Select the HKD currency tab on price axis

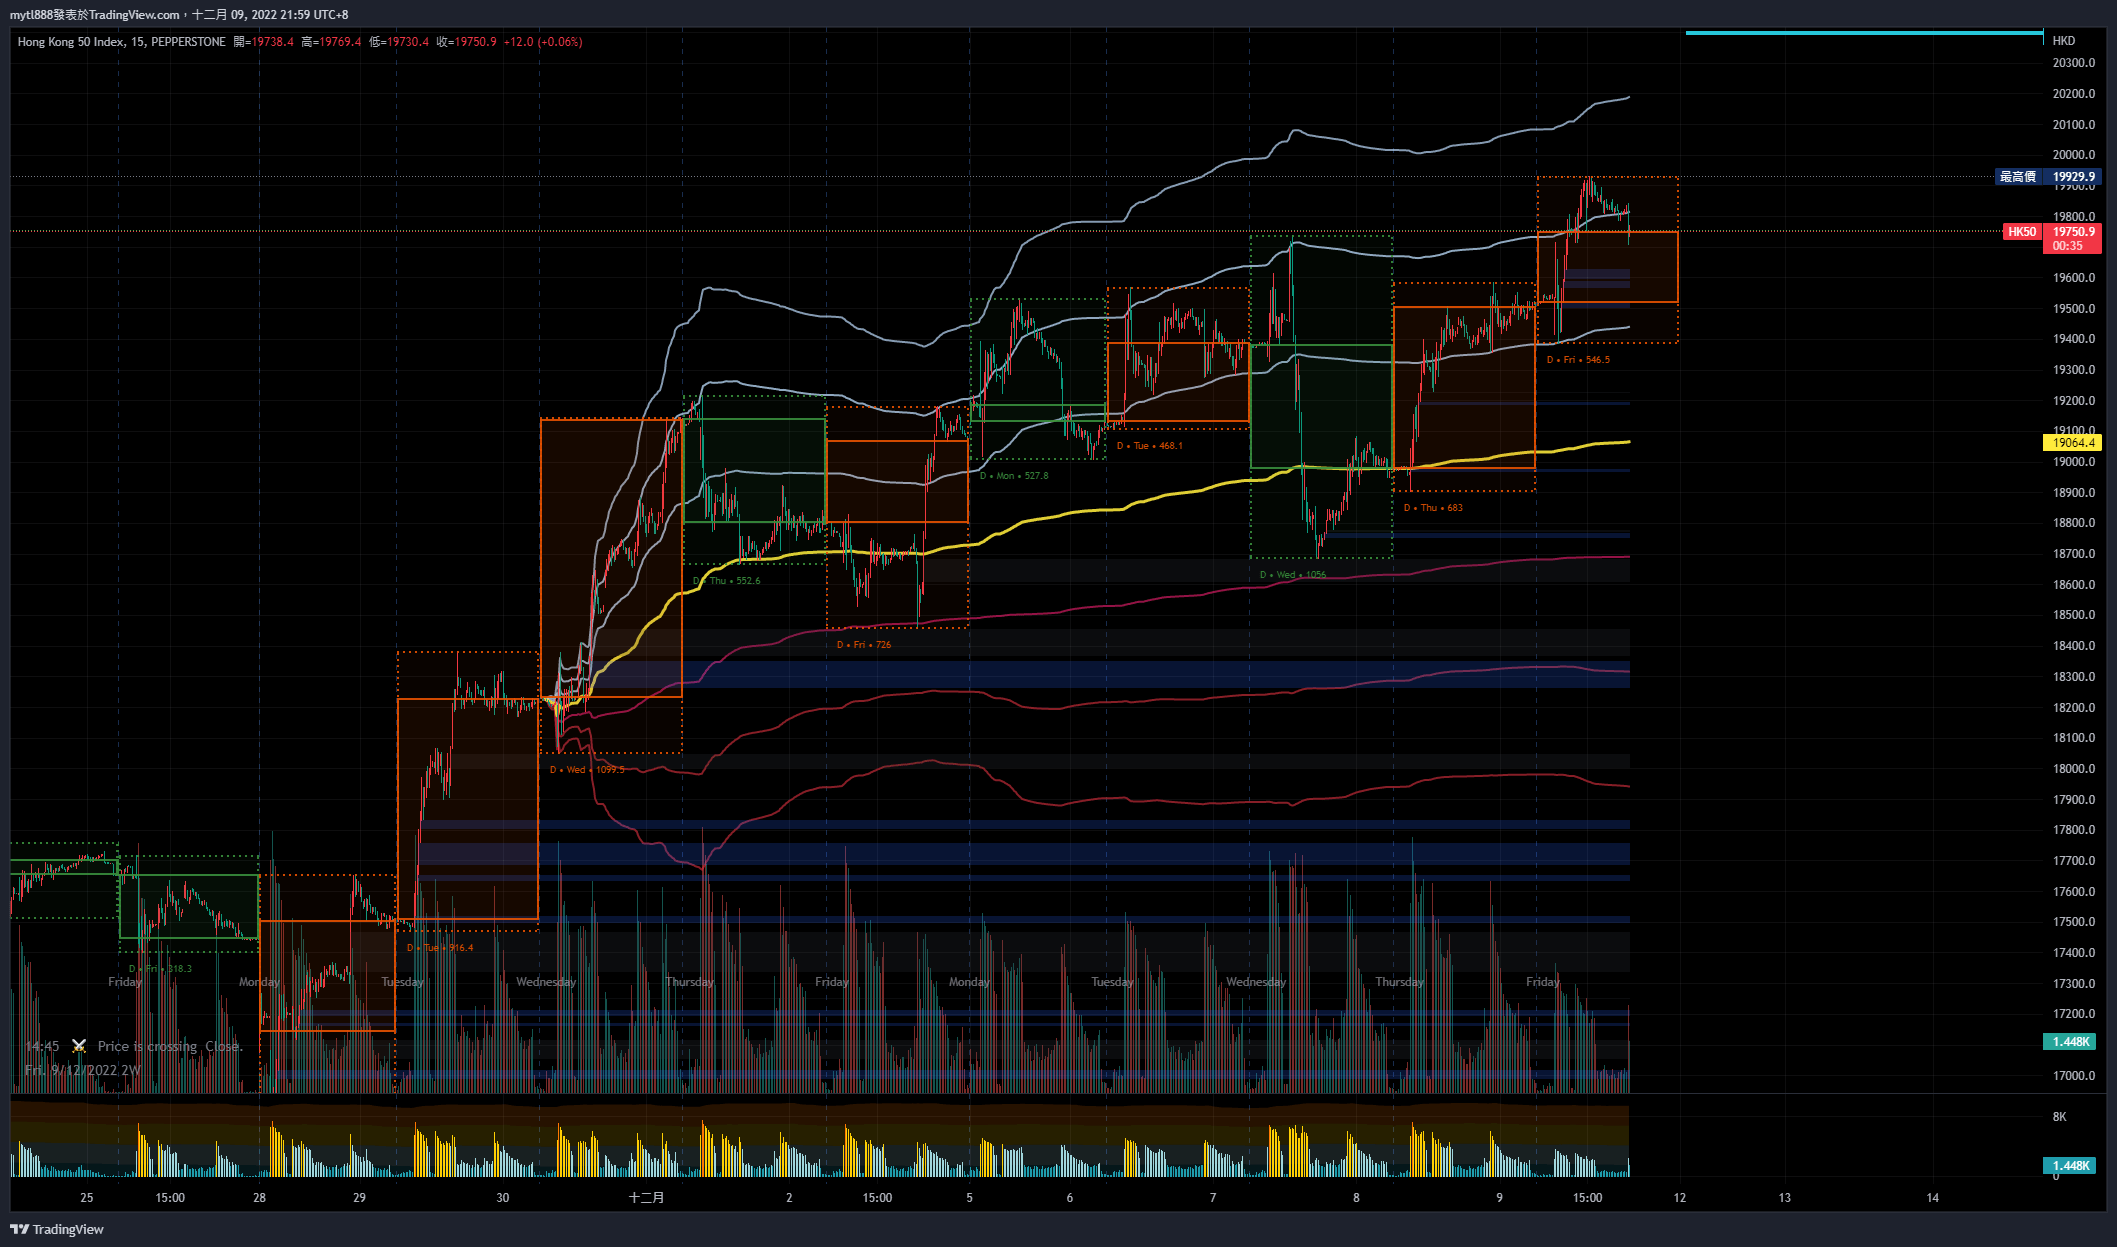click(2063, 40)
